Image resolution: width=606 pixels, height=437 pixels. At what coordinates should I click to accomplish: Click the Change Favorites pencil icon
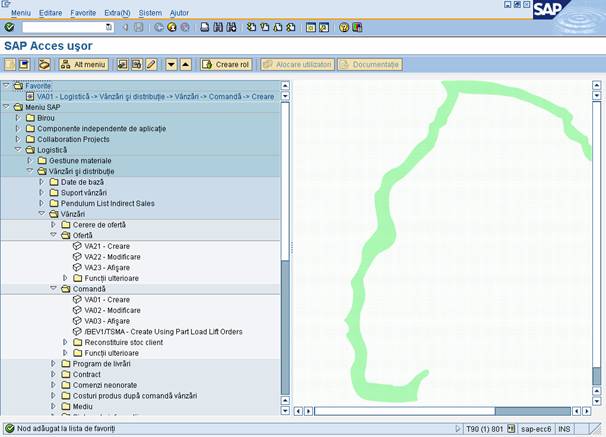tap(151, 65)
